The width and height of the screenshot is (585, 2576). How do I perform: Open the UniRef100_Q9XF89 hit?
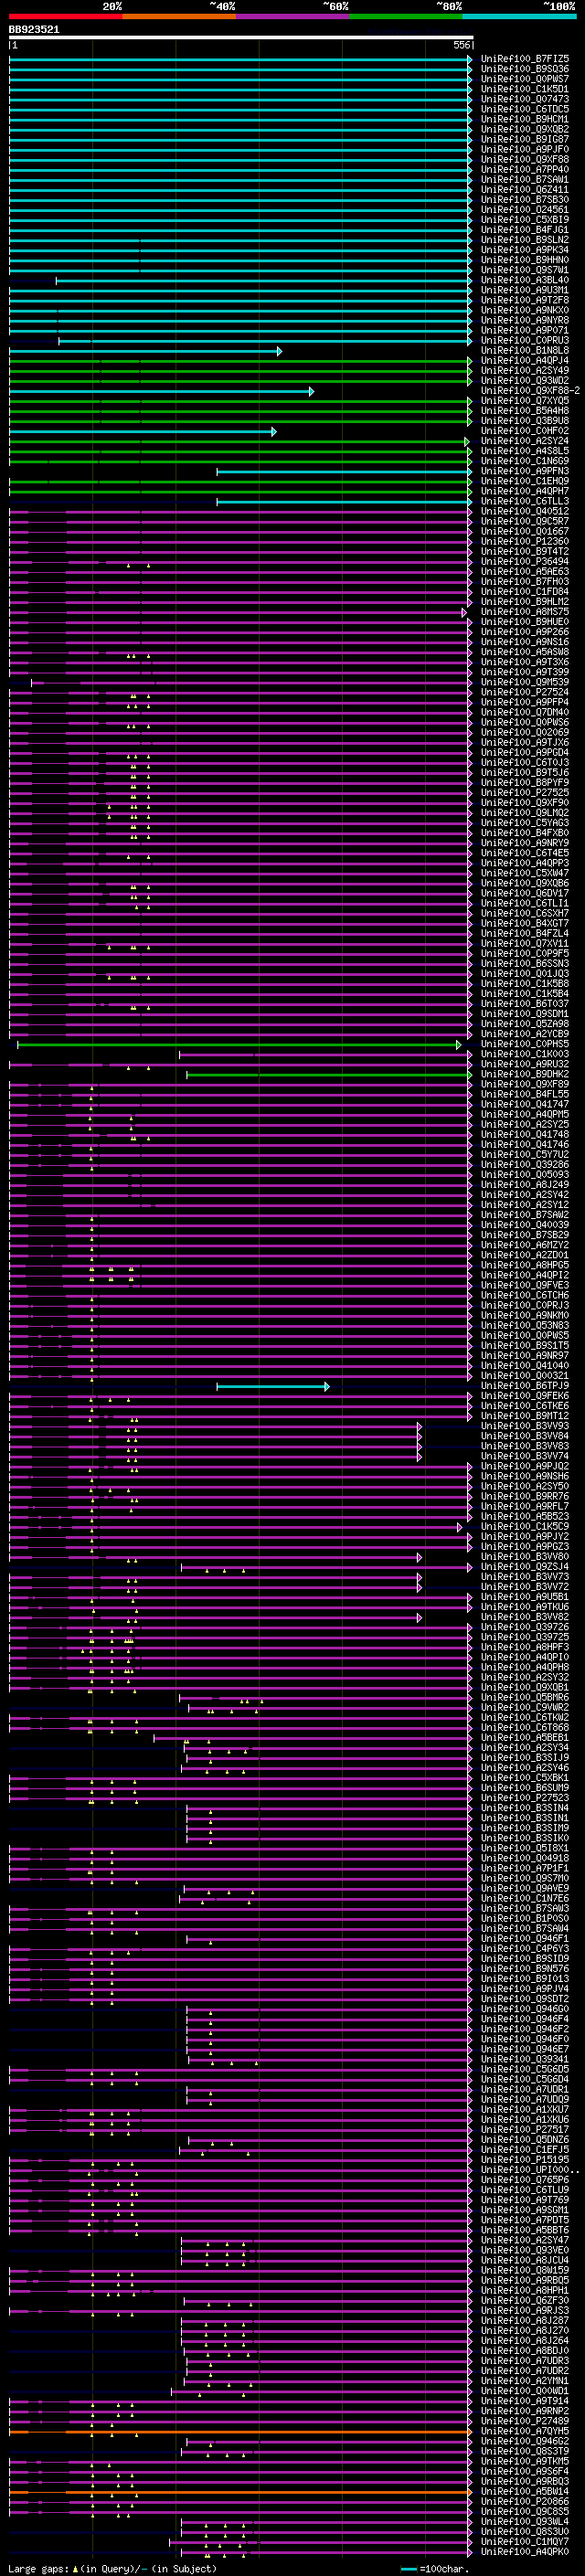[x=525, y=1084]
